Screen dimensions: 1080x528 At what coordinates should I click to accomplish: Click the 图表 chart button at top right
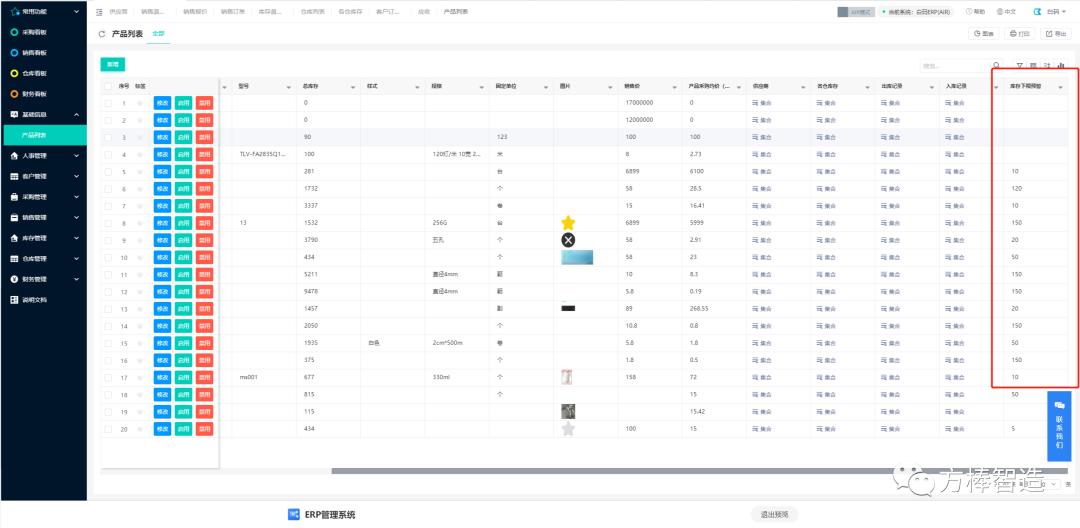pyautogui.click(x=984, y=33)
